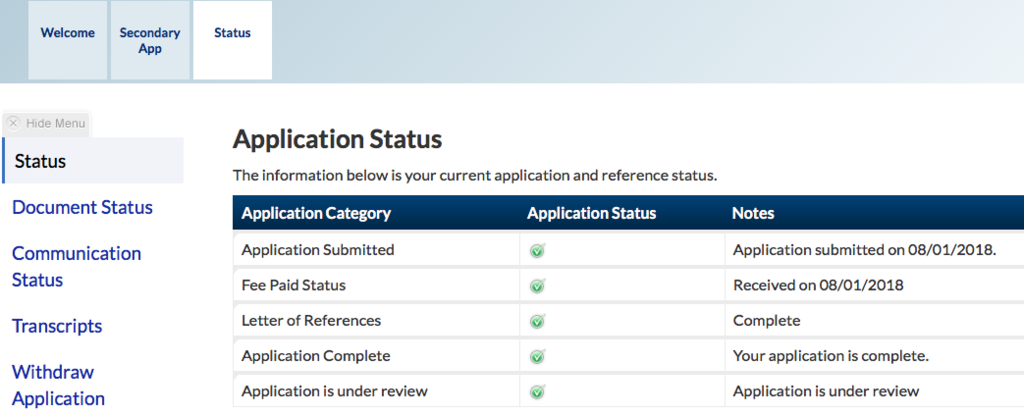This screenshot has height=415, width=1024.
Task: Click the Letter of References check icon
Action: point(537,321)
